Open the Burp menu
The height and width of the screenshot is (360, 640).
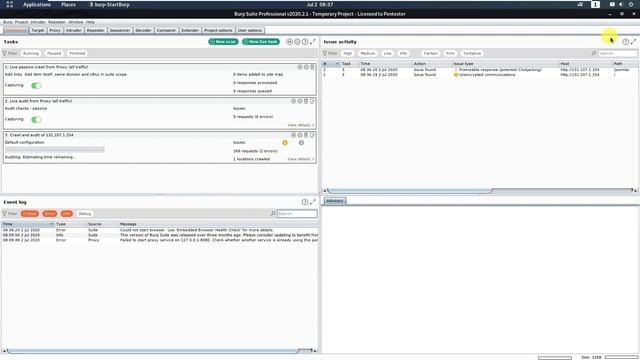point(8,22)
